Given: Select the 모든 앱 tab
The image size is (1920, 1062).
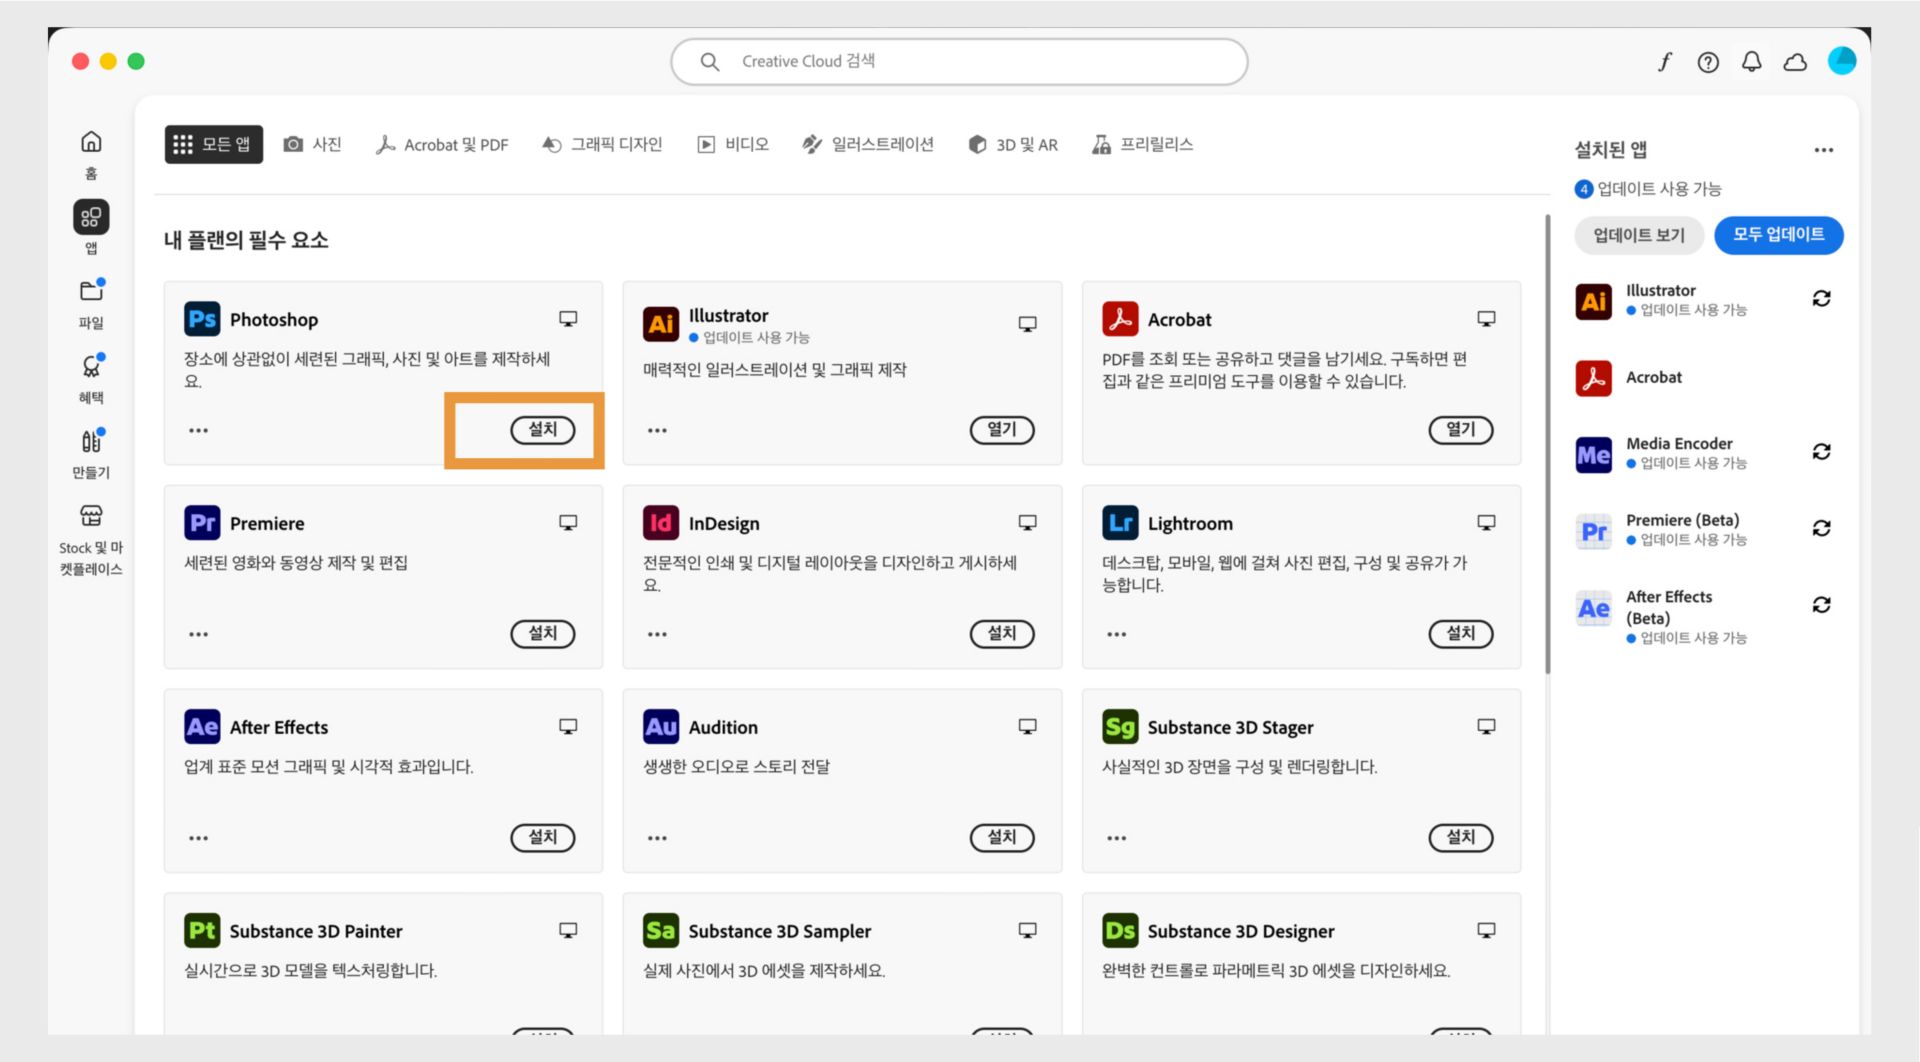Looking at the screenshot, I should click(213, 144).
